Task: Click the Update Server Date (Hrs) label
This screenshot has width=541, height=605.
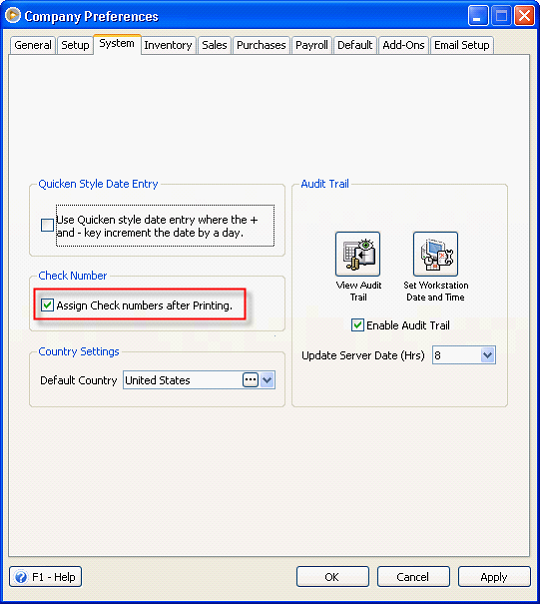Action: (363, 355)
